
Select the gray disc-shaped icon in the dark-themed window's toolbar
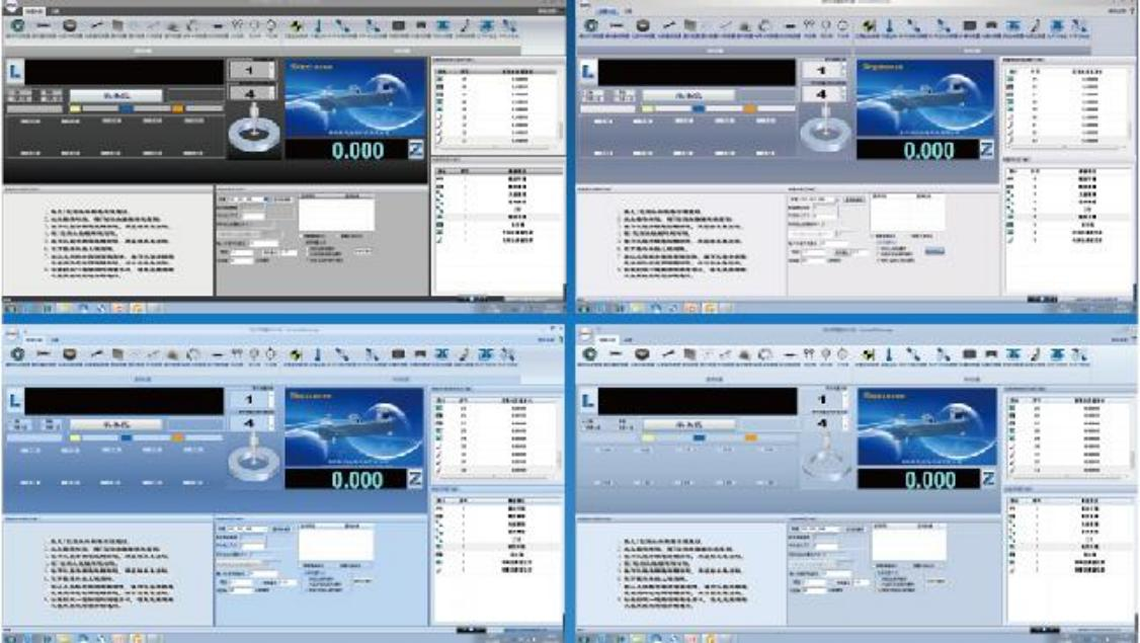click(x=70, y=26)
